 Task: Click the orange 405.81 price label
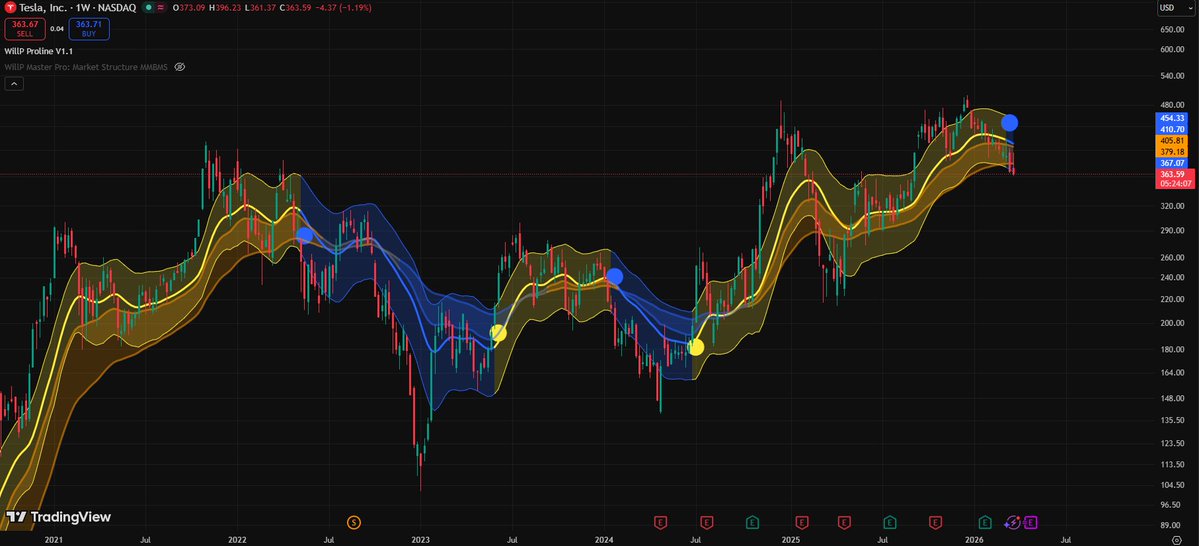(1172, 141)
